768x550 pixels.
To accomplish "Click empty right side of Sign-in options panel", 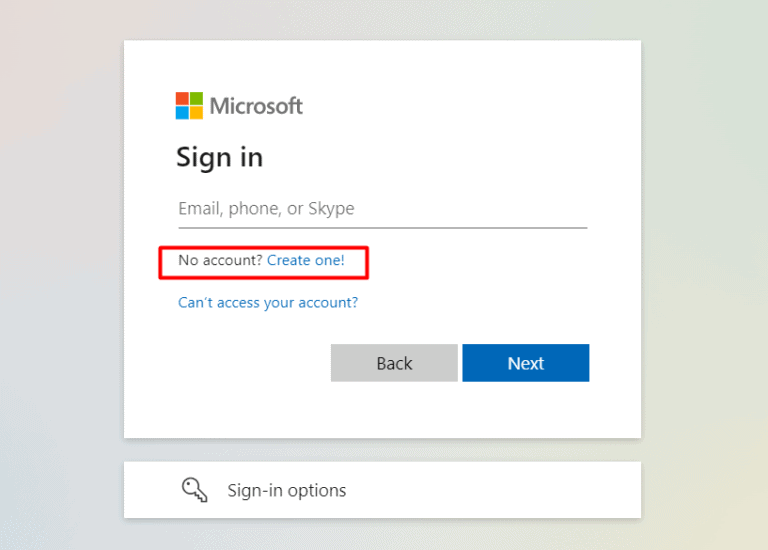I will pyautogui.click(x=520, y=490).
